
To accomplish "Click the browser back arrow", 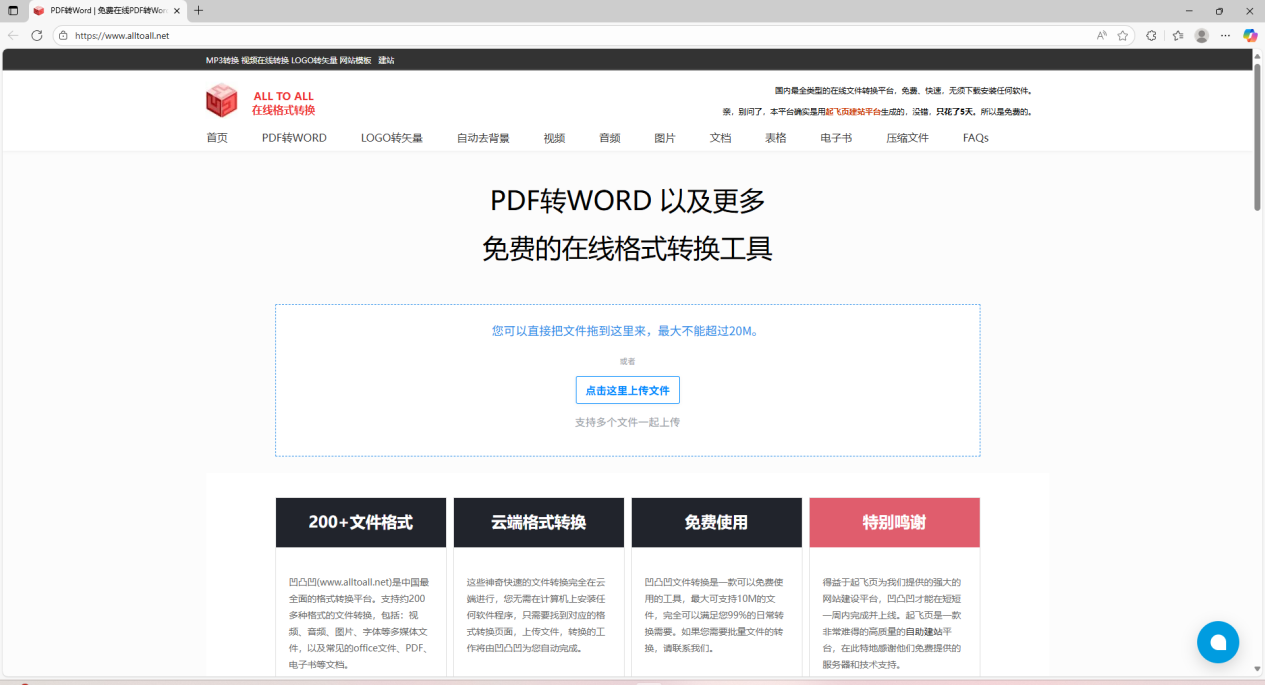I will [x=13, y=35].
